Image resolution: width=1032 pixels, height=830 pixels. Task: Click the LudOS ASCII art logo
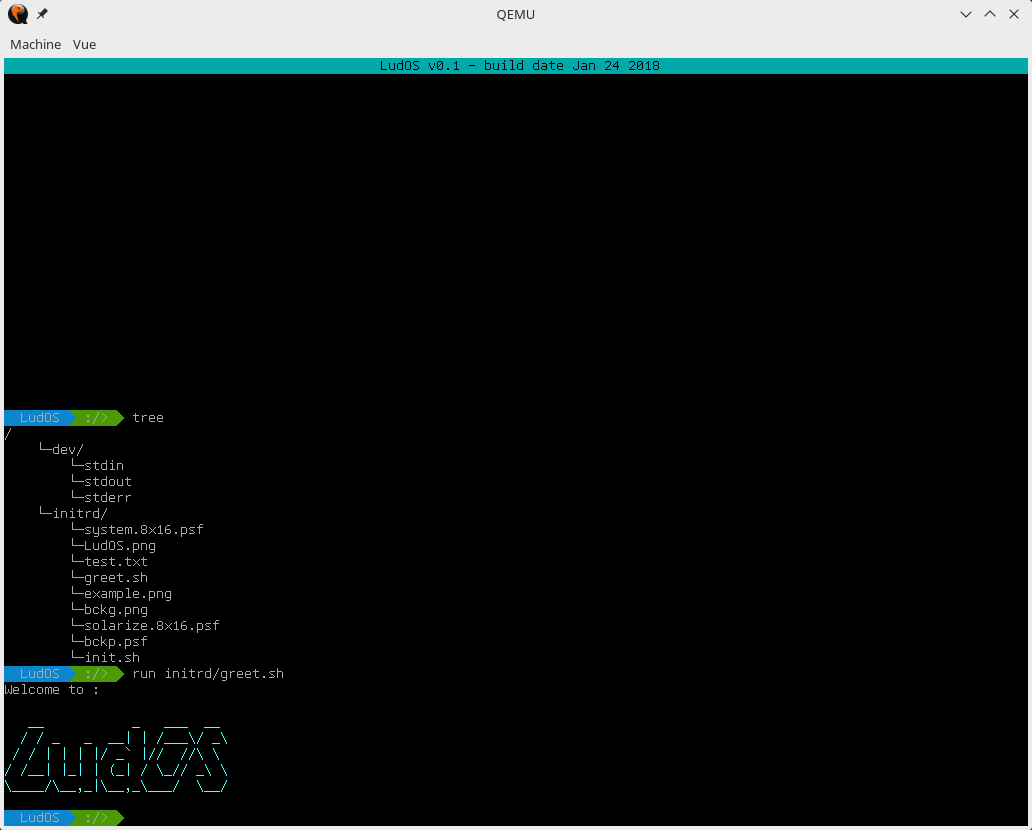[x=116, y=759]
